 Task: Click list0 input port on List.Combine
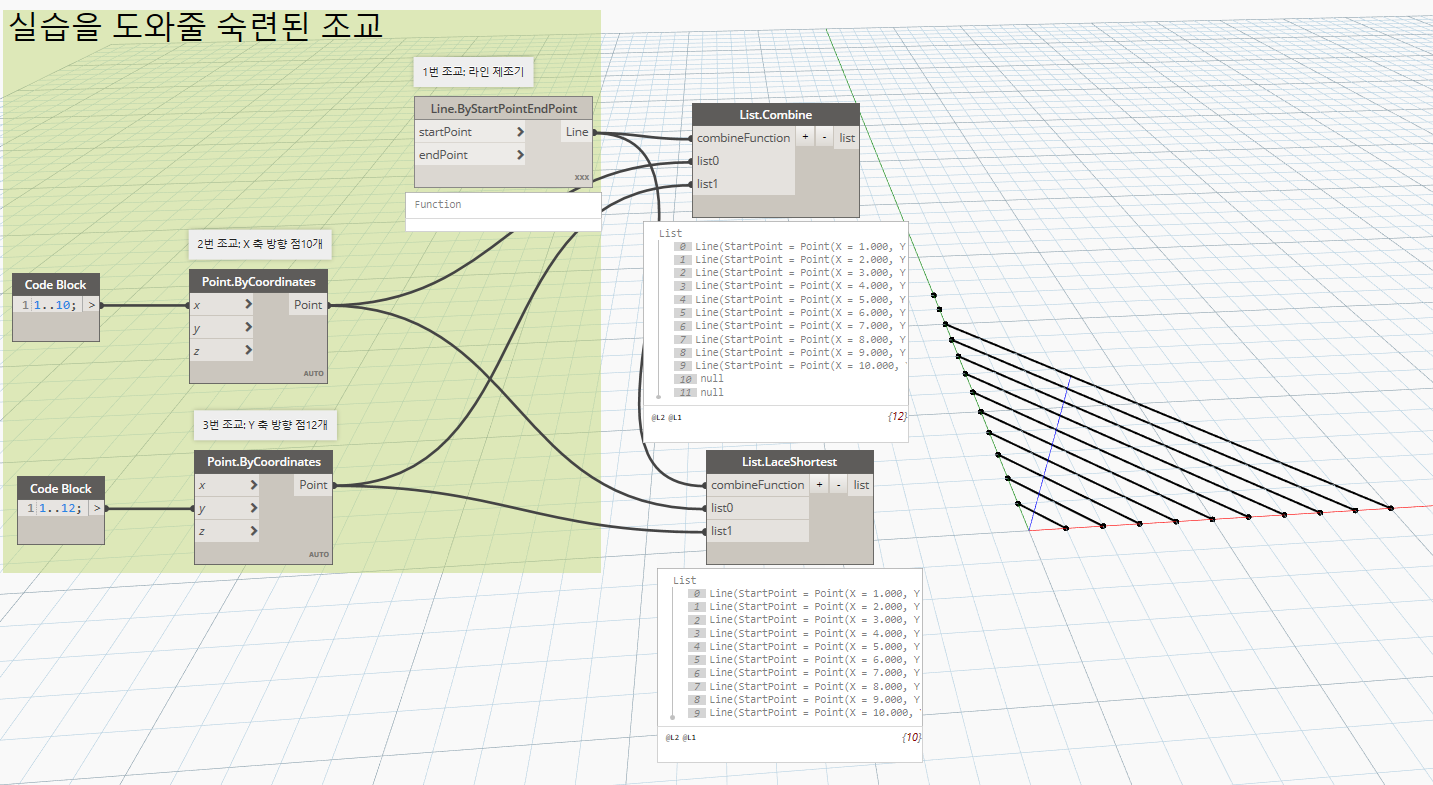click(x=743, y=161)
